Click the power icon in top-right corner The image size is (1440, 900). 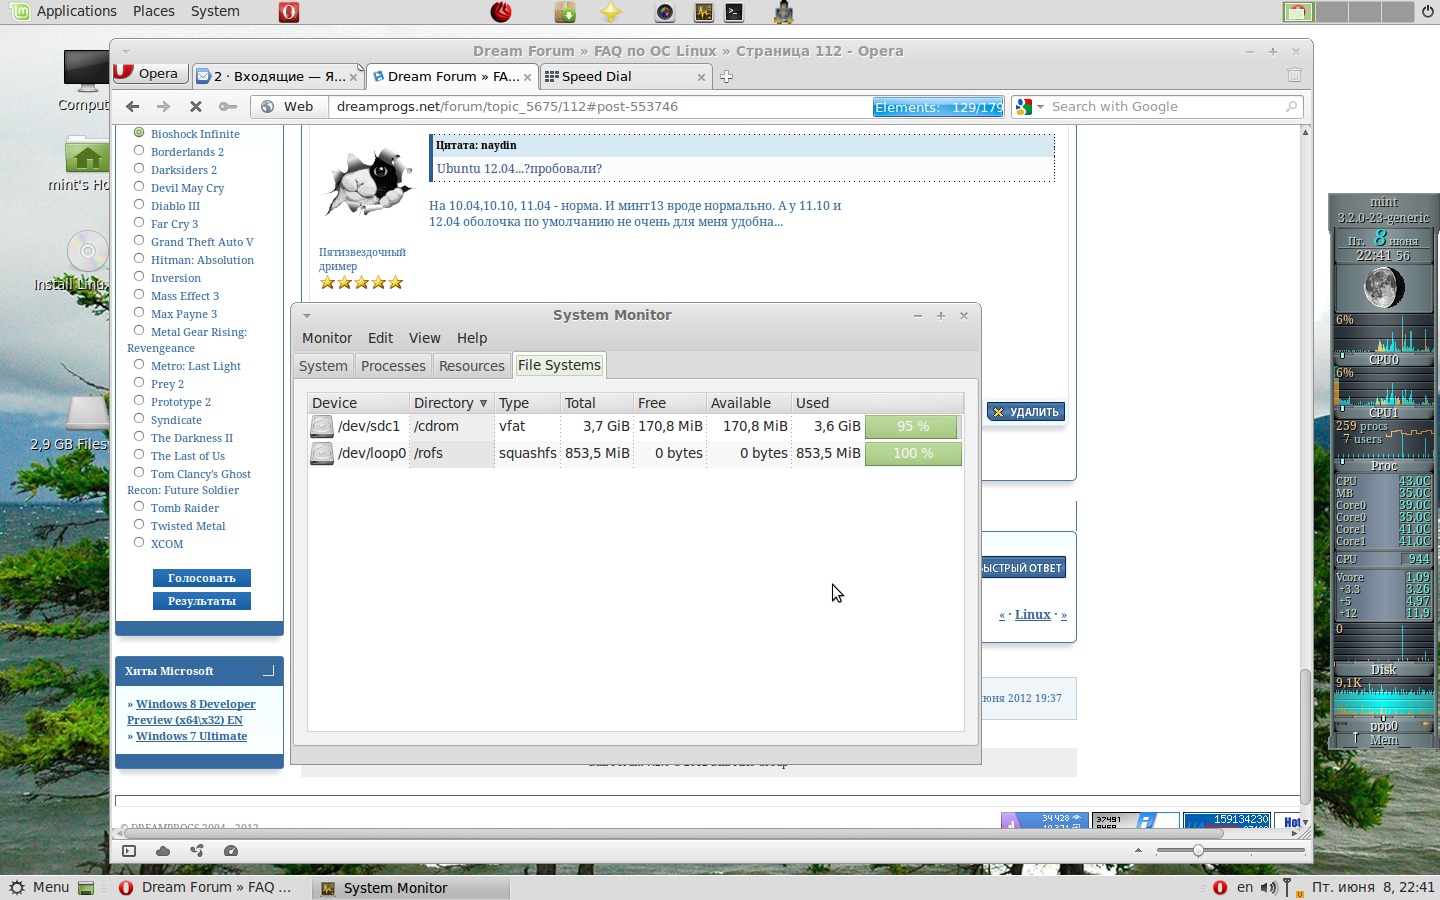click(x=1427, y=11)
